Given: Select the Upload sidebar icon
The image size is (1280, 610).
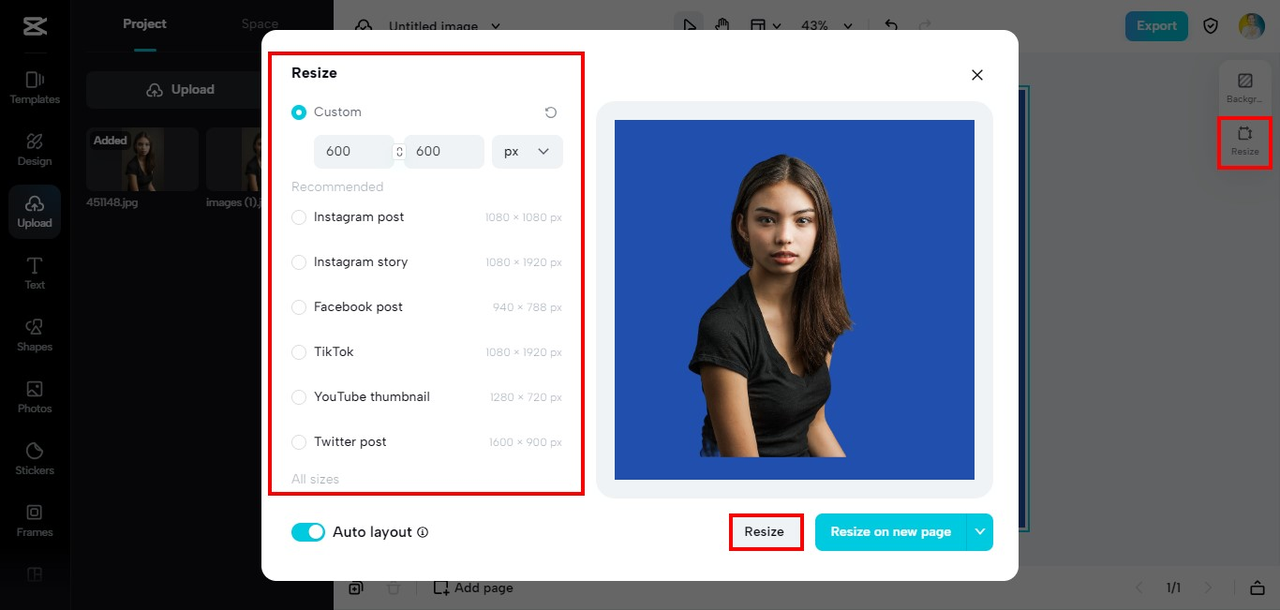Looking at the screenshot, I should [x=34, y=211].
